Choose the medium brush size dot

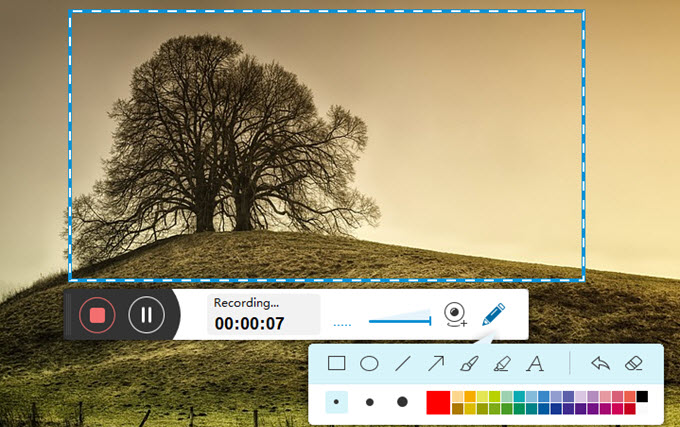coord(369,402)
